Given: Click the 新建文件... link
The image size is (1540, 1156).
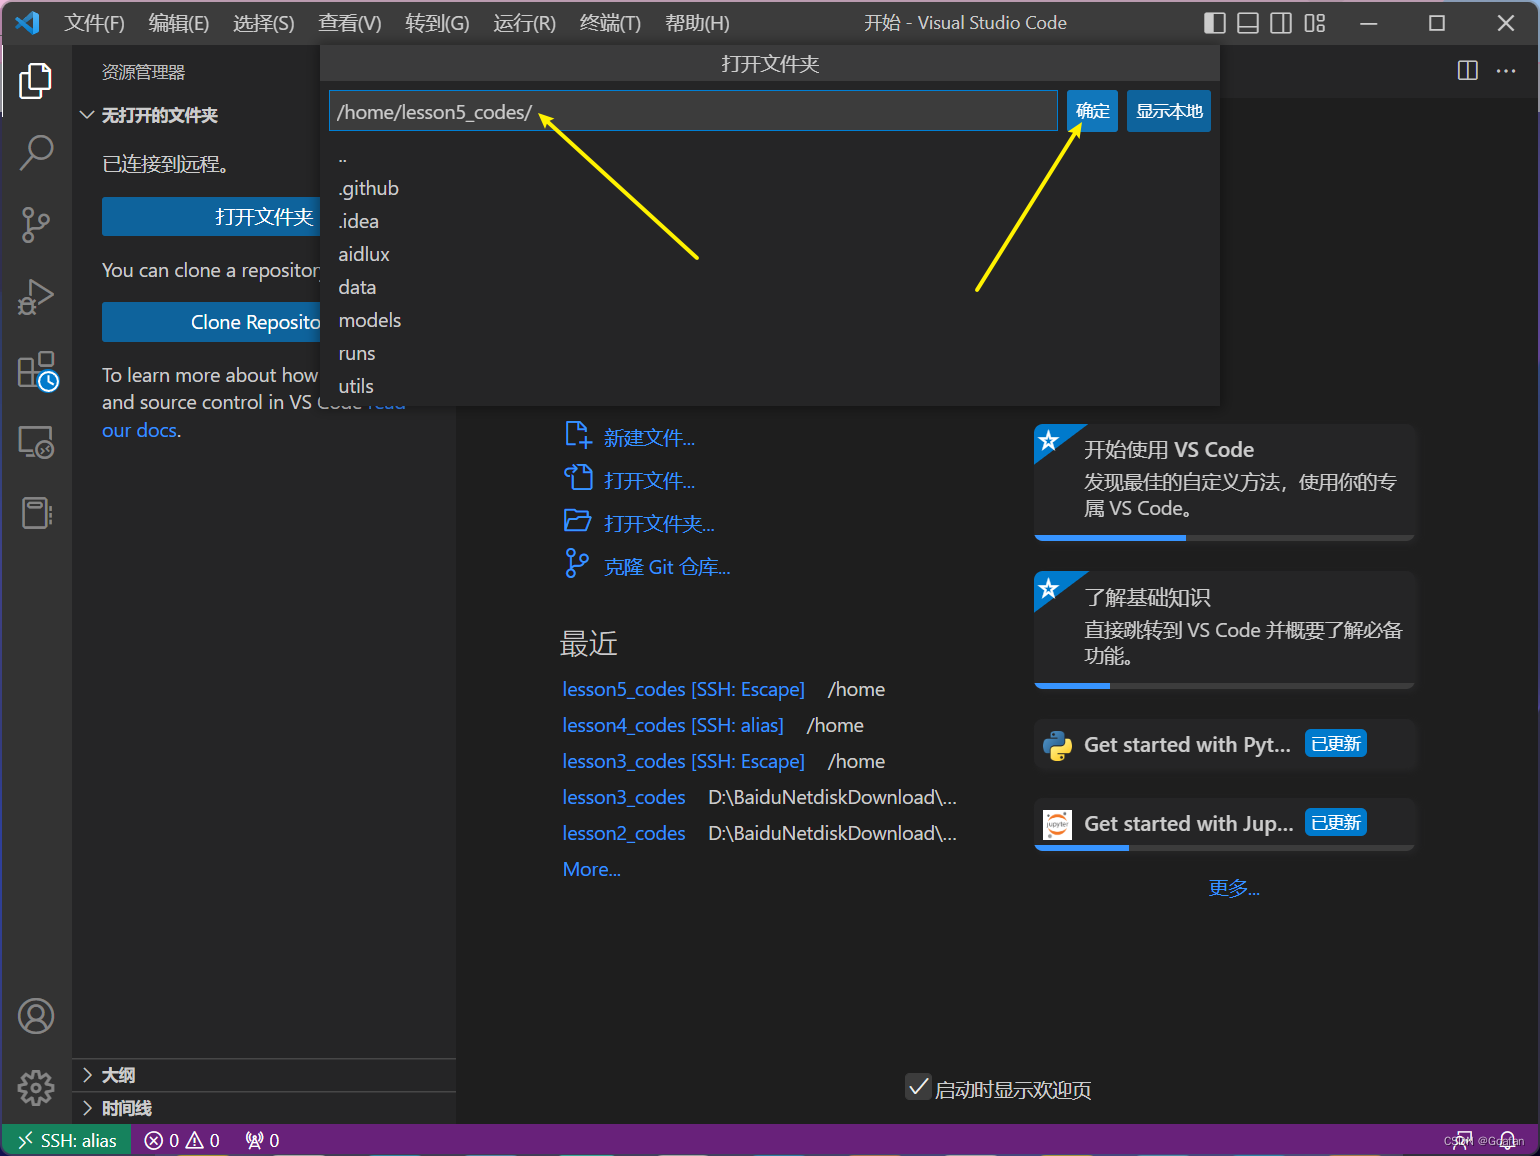Looking at the screenshot, I should (649, 438).
